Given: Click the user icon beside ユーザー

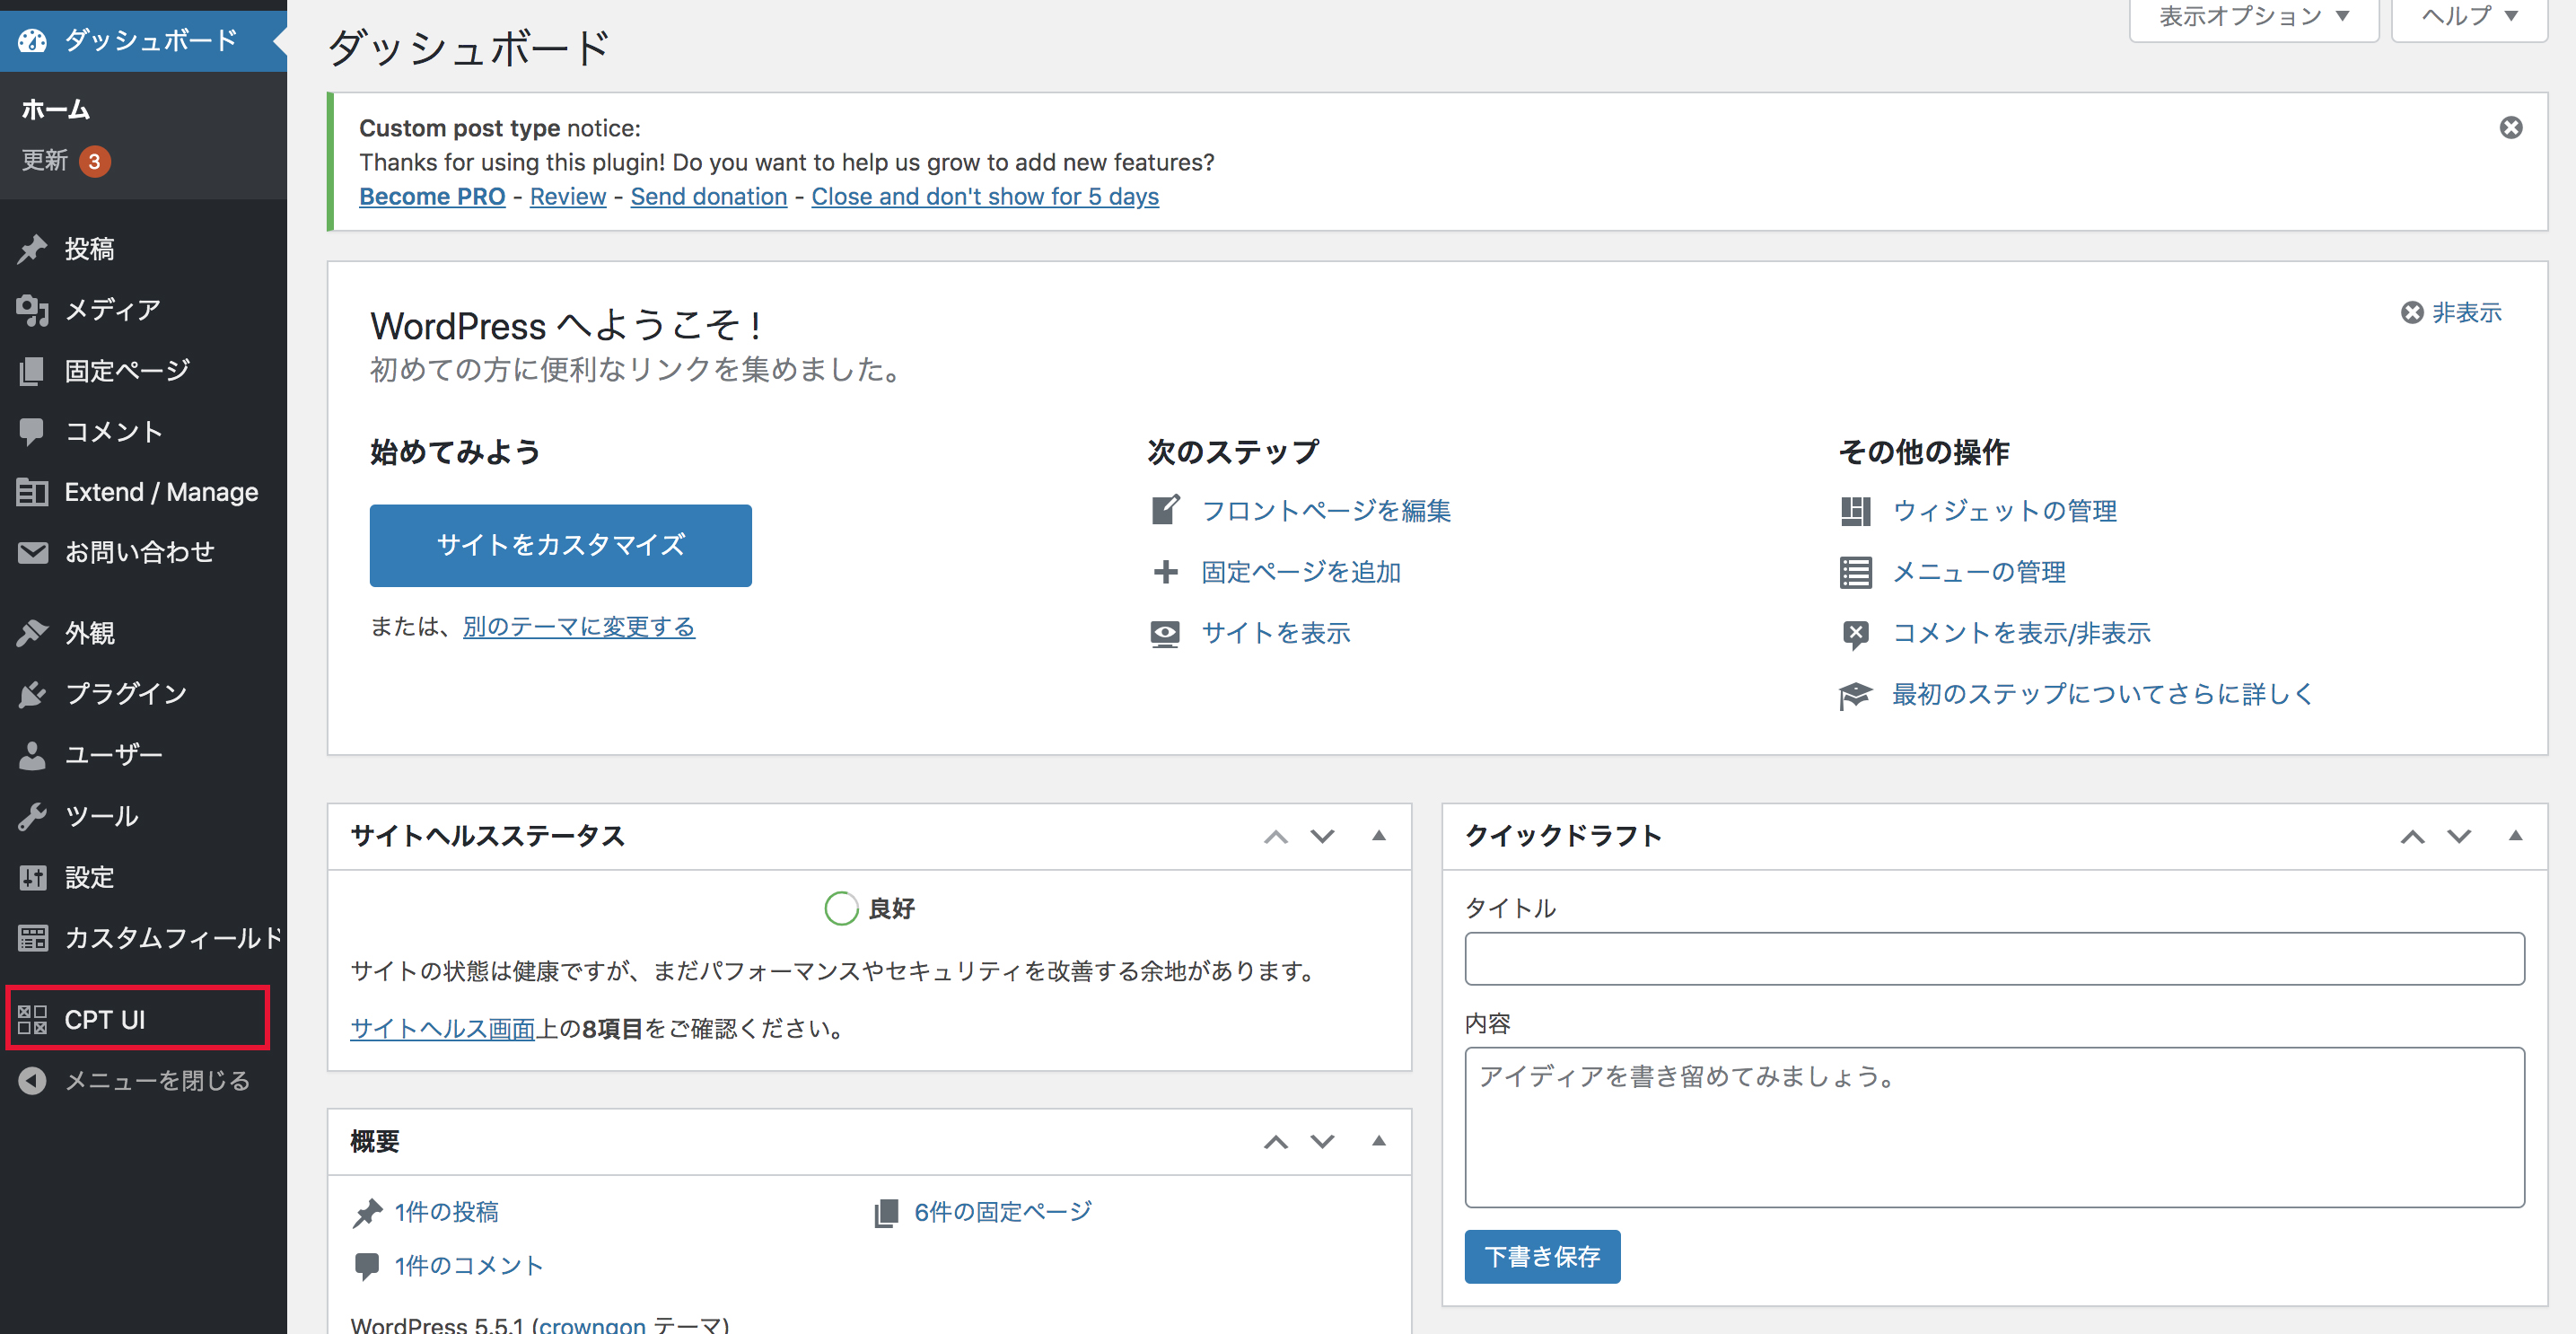Looking at the screenshot, I should point(32,755).
